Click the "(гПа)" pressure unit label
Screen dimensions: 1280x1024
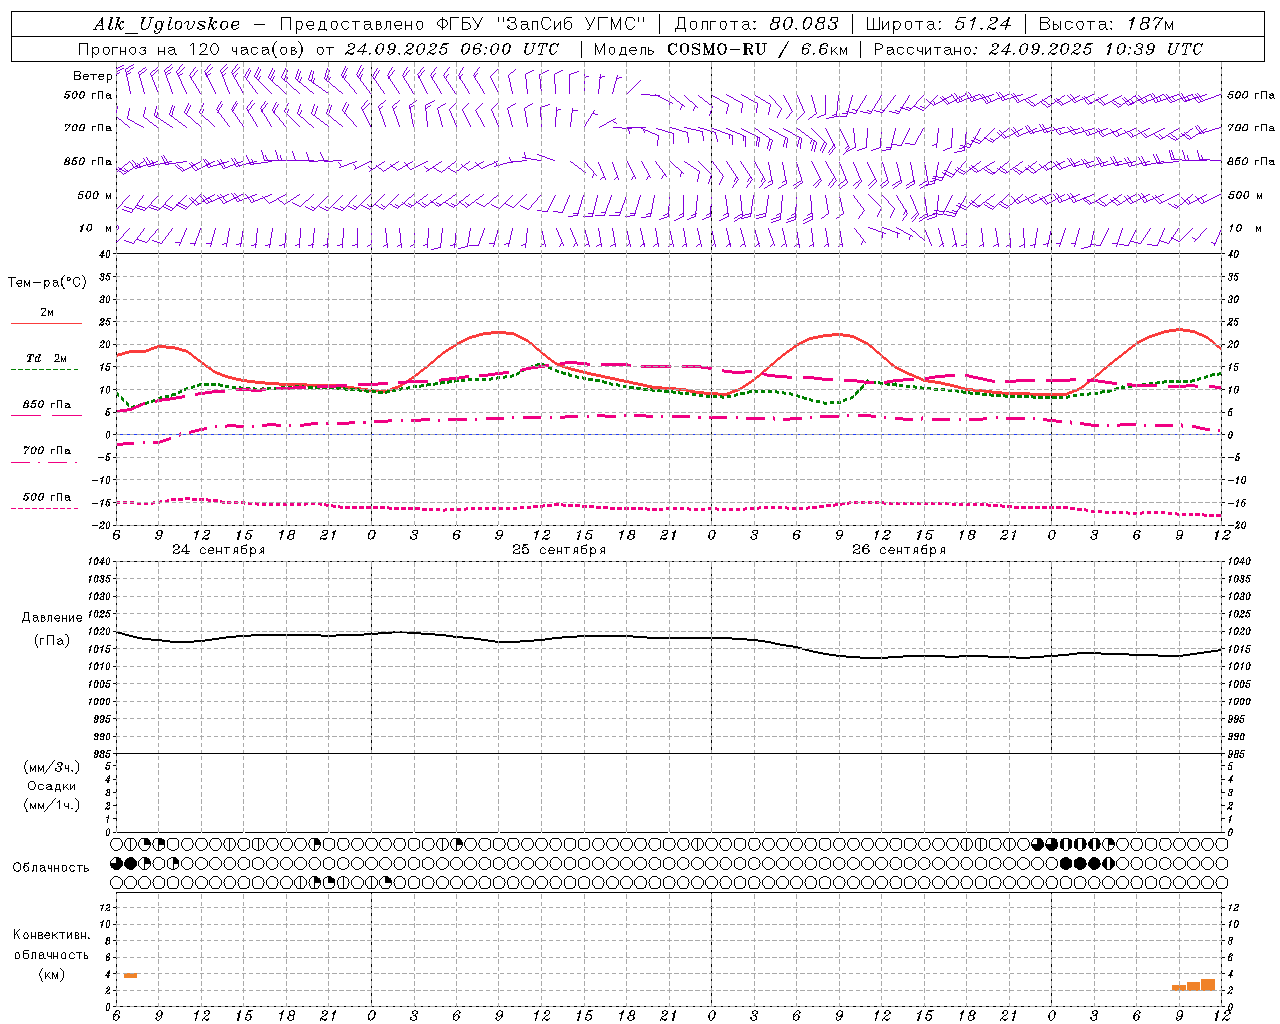[52, 641]
